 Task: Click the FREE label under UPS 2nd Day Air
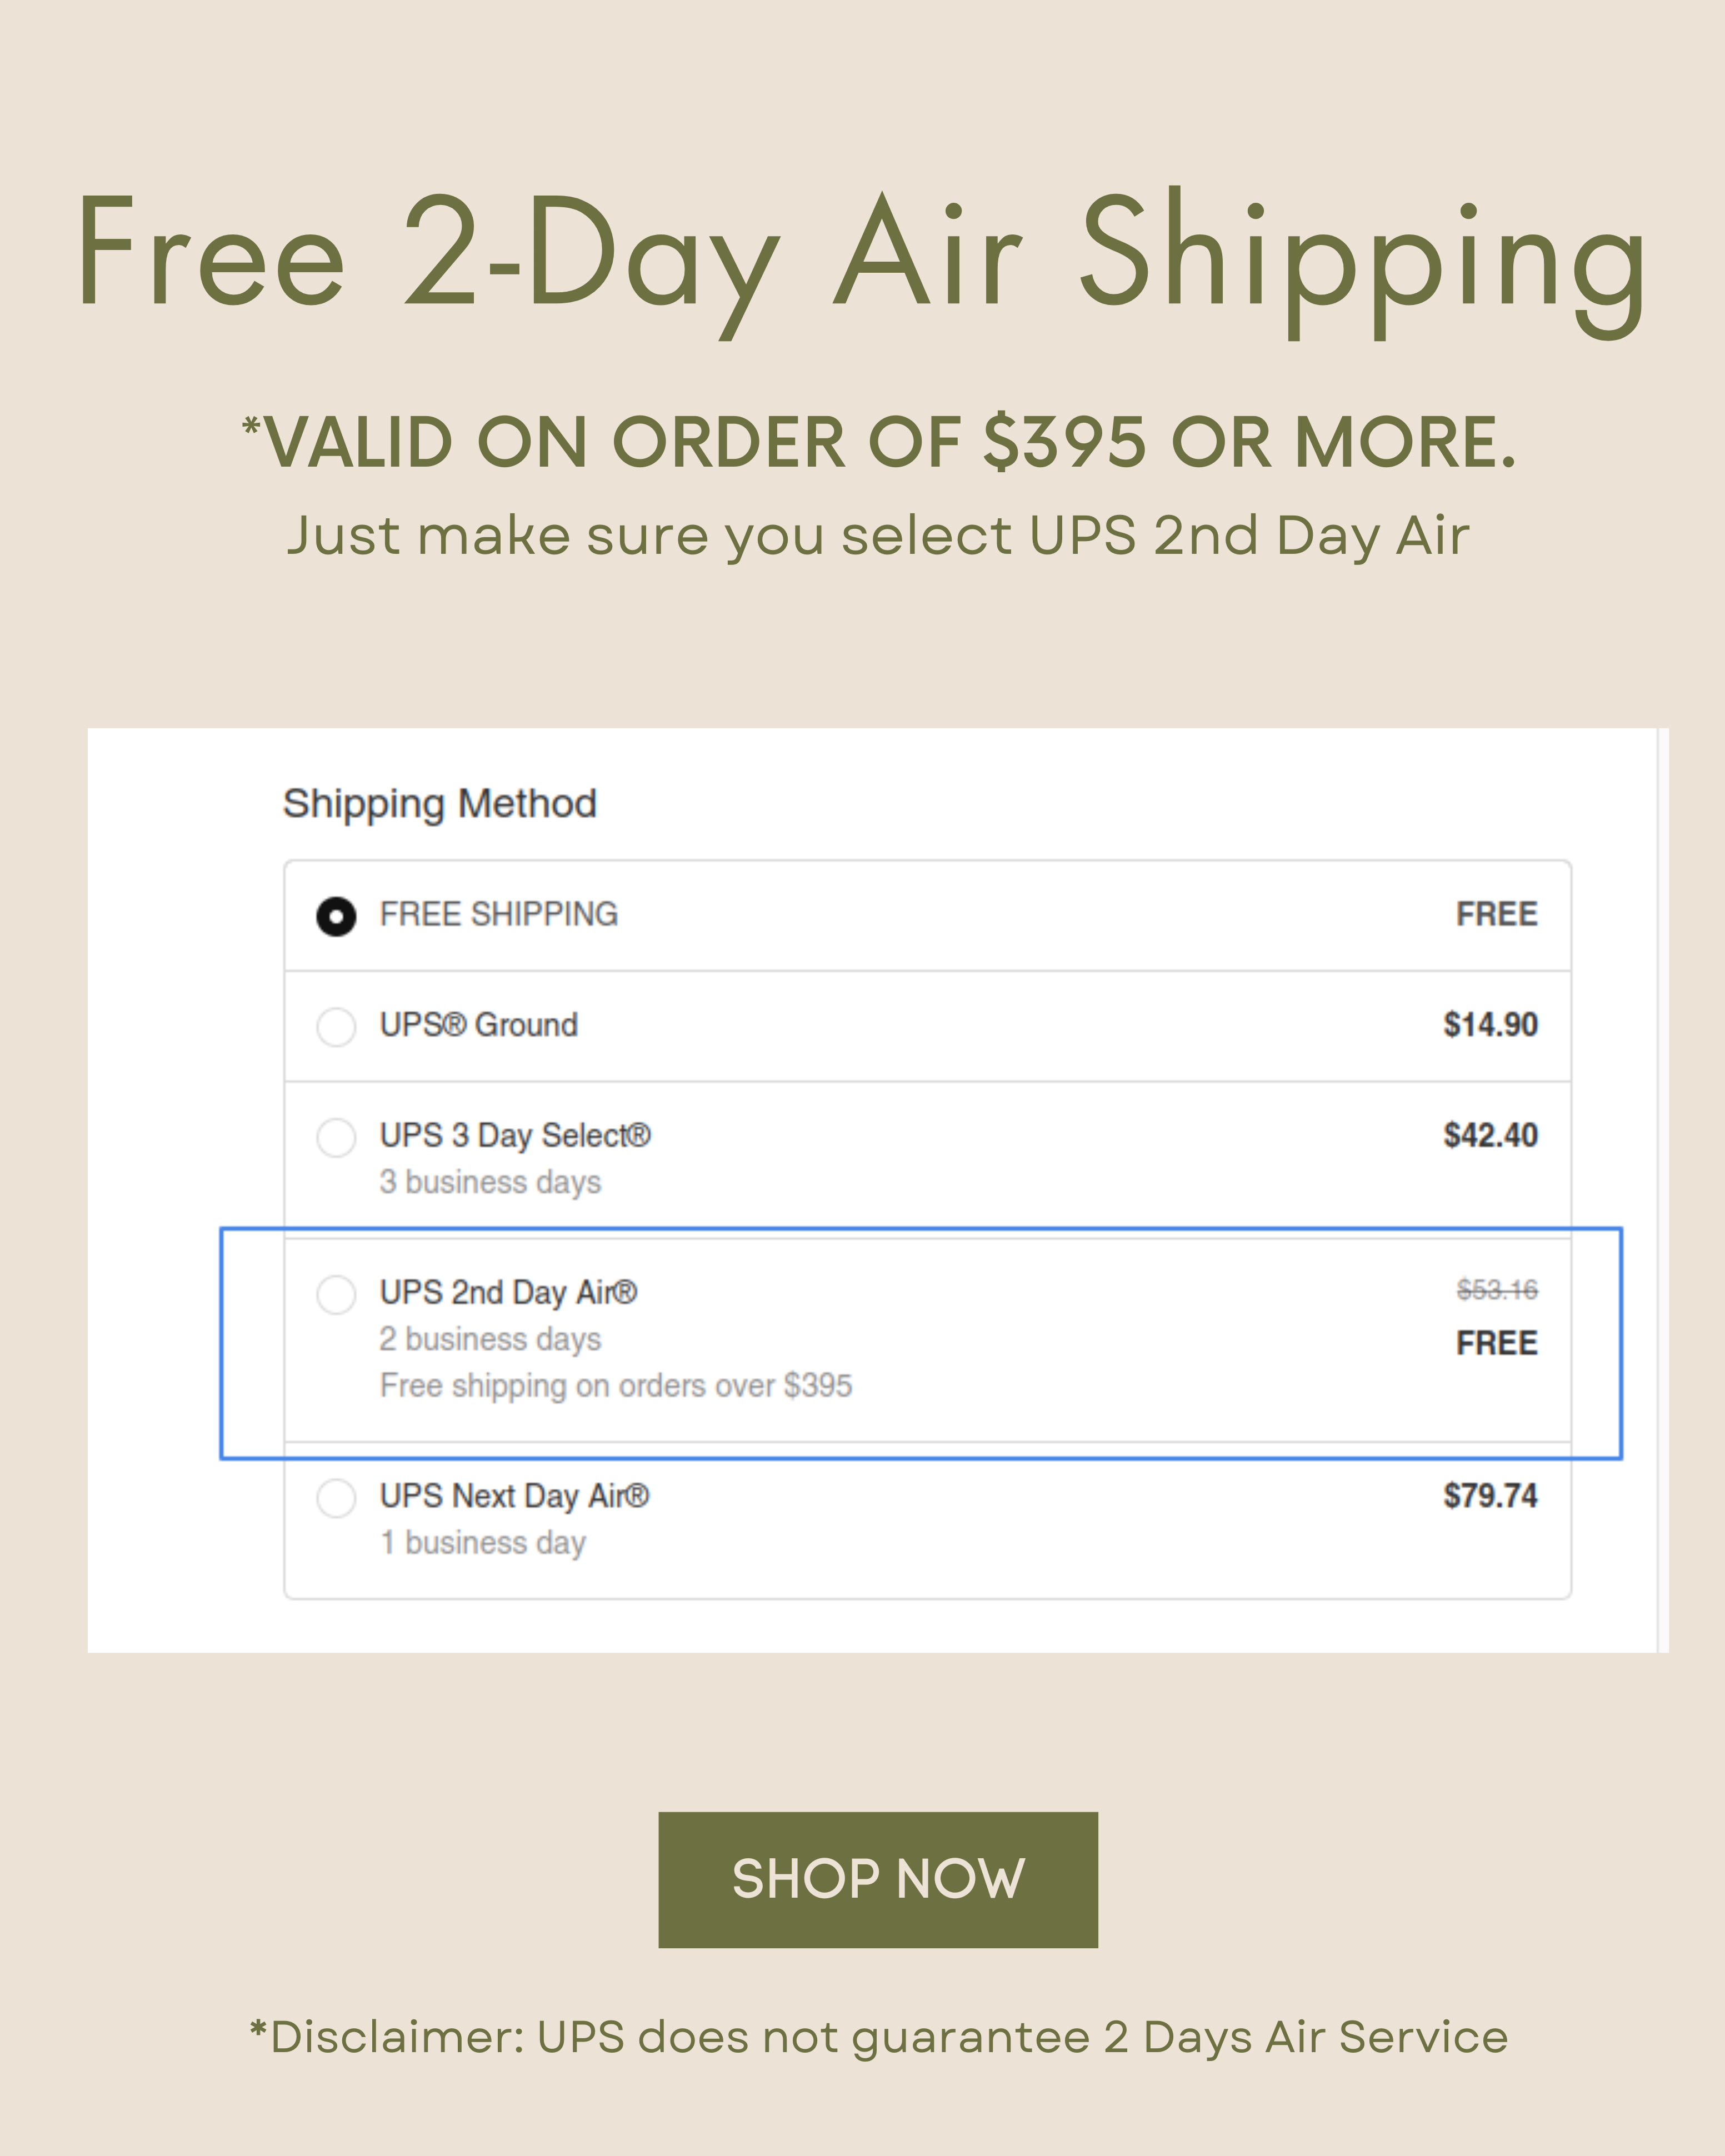pyautogui.click(x=1497, y=1343)
